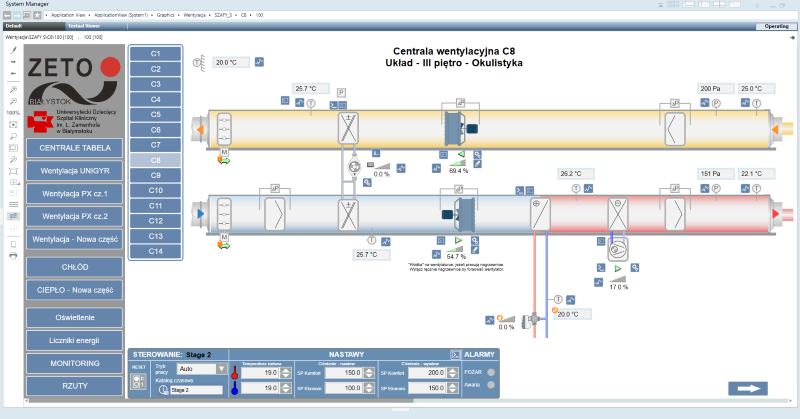Click the back arrow navigation button
The width and height of the screenshot is (800, 419).
7,15
